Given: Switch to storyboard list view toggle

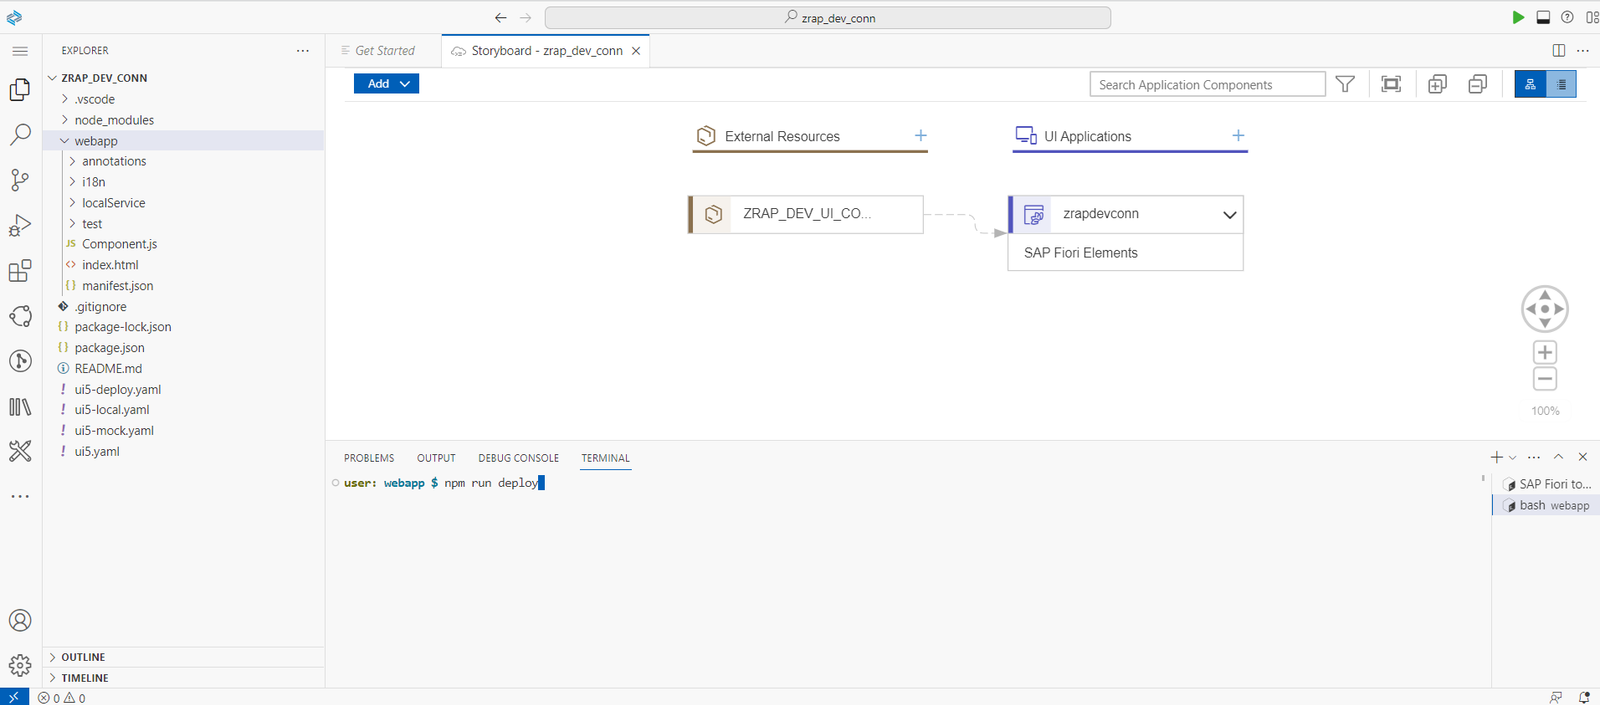Looking at the screenshot, I should click(x=1561, y=84).
